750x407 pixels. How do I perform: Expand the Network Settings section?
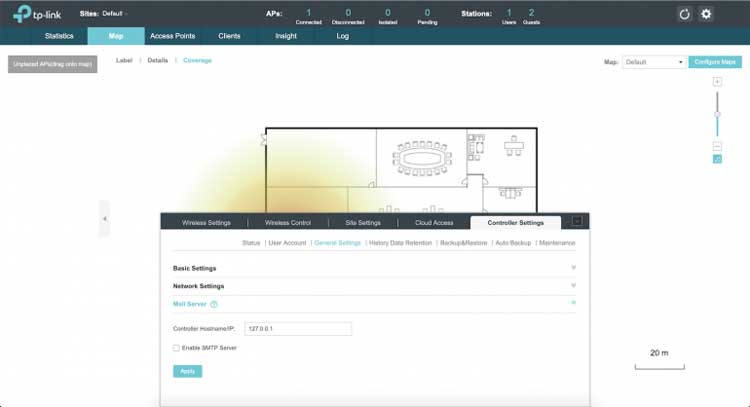tap(573, 286)
